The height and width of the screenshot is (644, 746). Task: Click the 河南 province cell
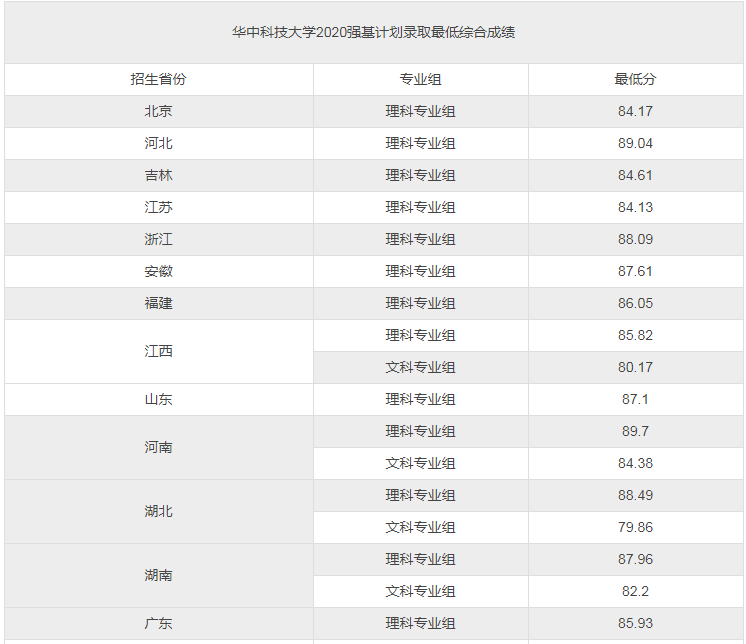[x=158, y=447]
